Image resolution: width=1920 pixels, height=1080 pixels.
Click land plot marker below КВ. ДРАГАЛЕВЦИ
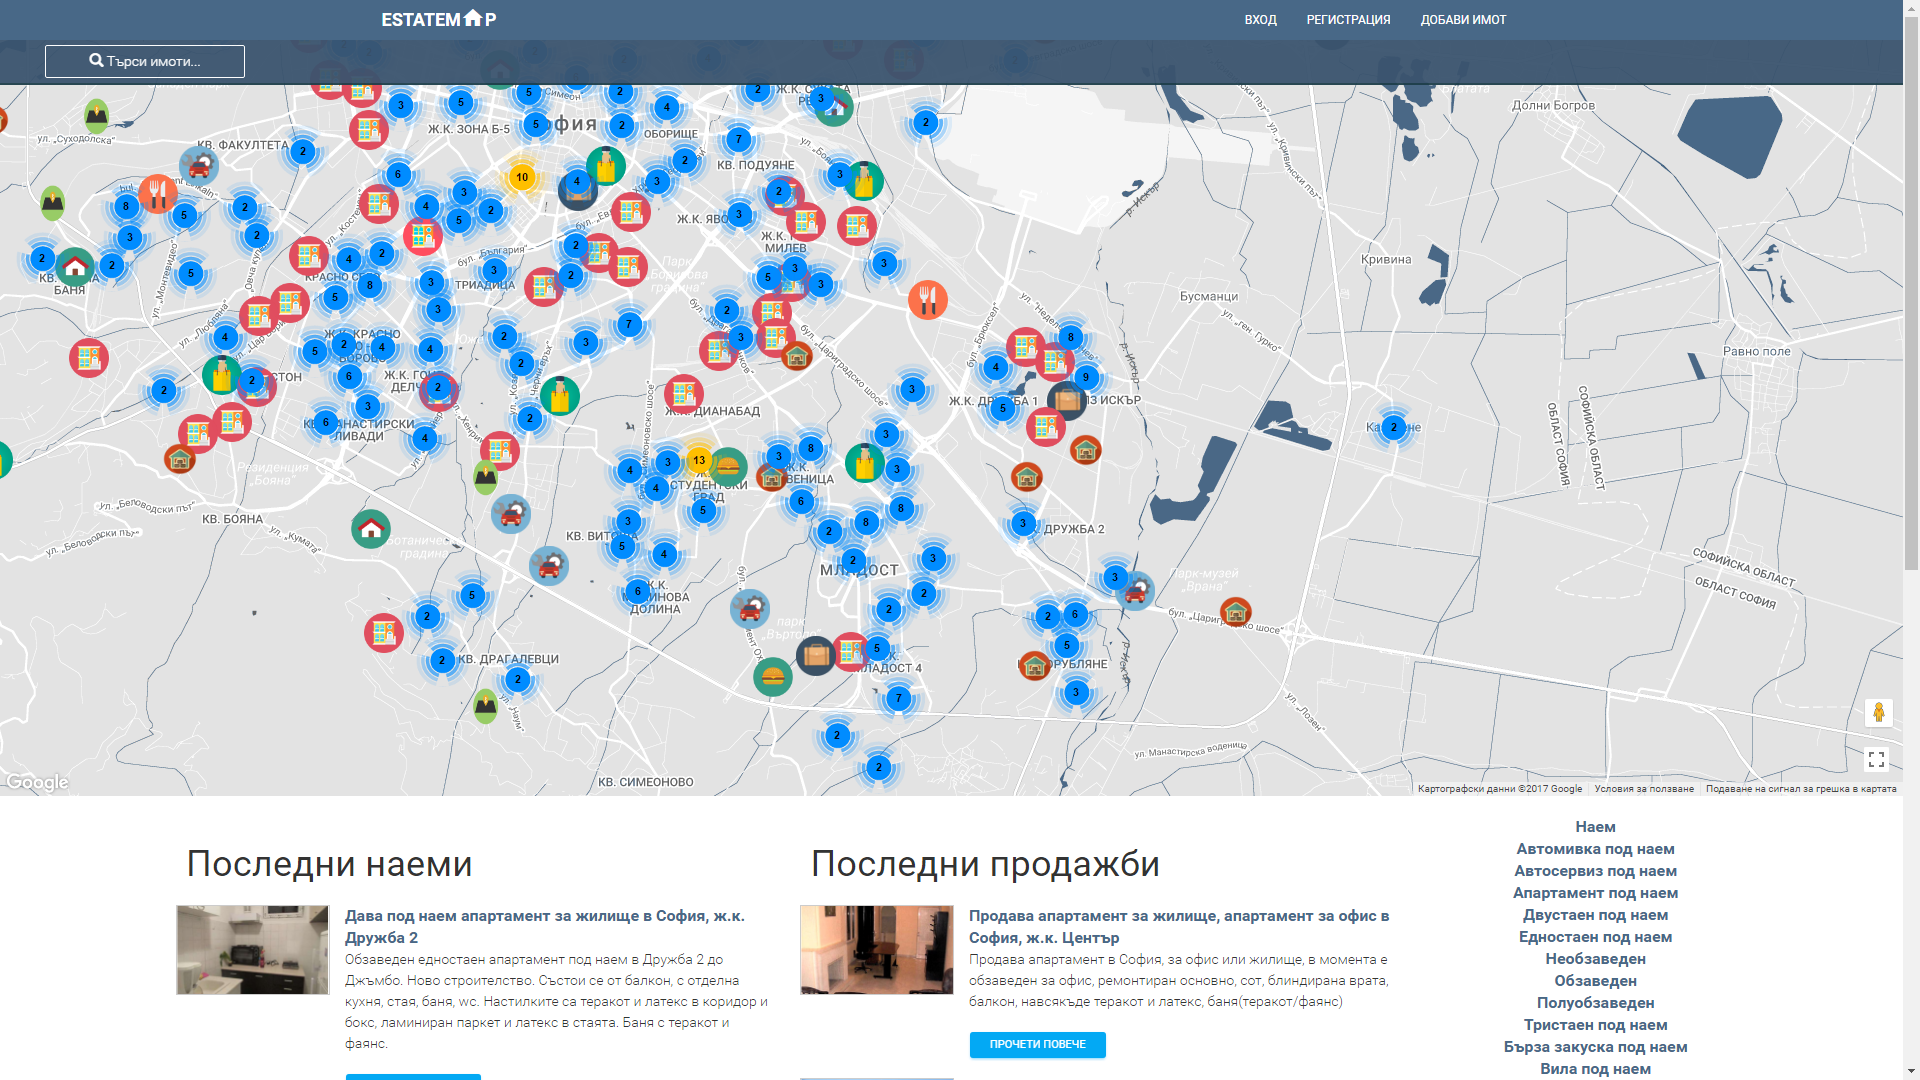tap(485, 705)
